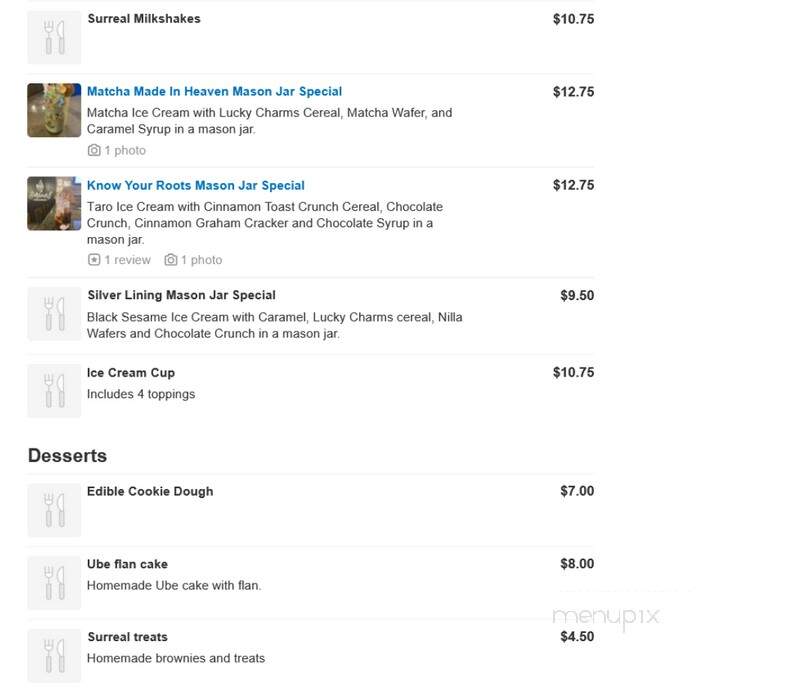Click the Surreal Milkshakes placeholder utensil icon
This screenshot has height=699, width=785.
pos(54,38)
